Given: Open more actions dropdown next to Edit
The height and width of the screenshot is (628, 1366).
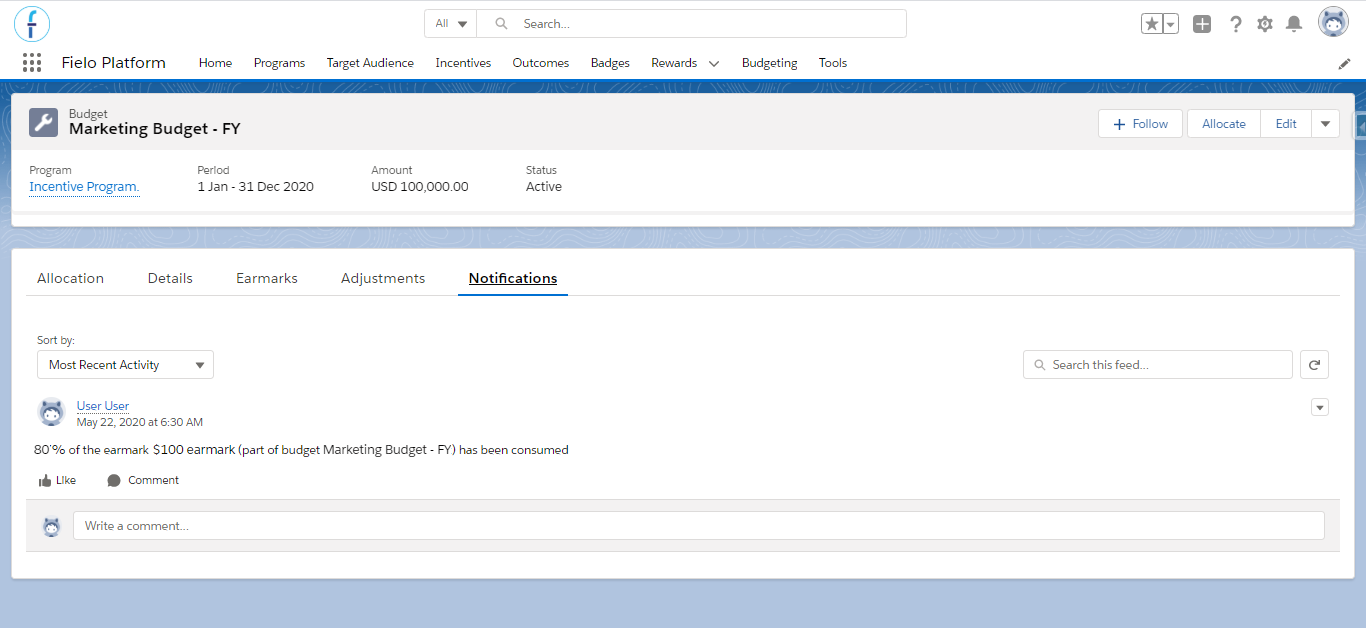Looking at the screenshot, I should [1325, 124].
